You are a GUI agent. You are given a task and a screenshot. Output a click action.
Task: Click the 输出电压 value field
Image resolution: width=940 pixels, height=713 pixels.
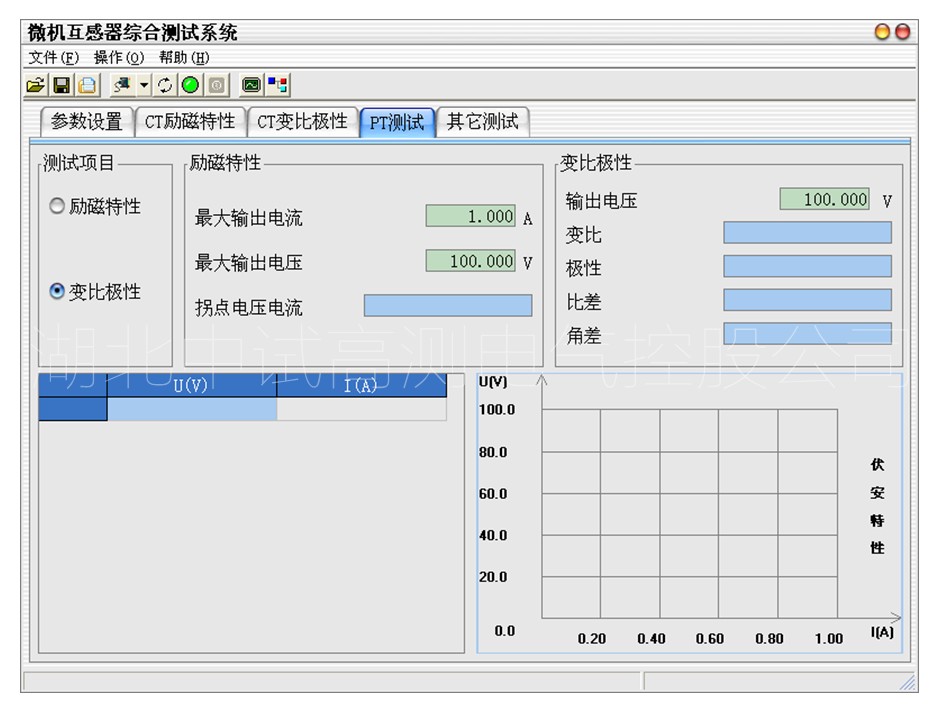click(x=824, y=200)
